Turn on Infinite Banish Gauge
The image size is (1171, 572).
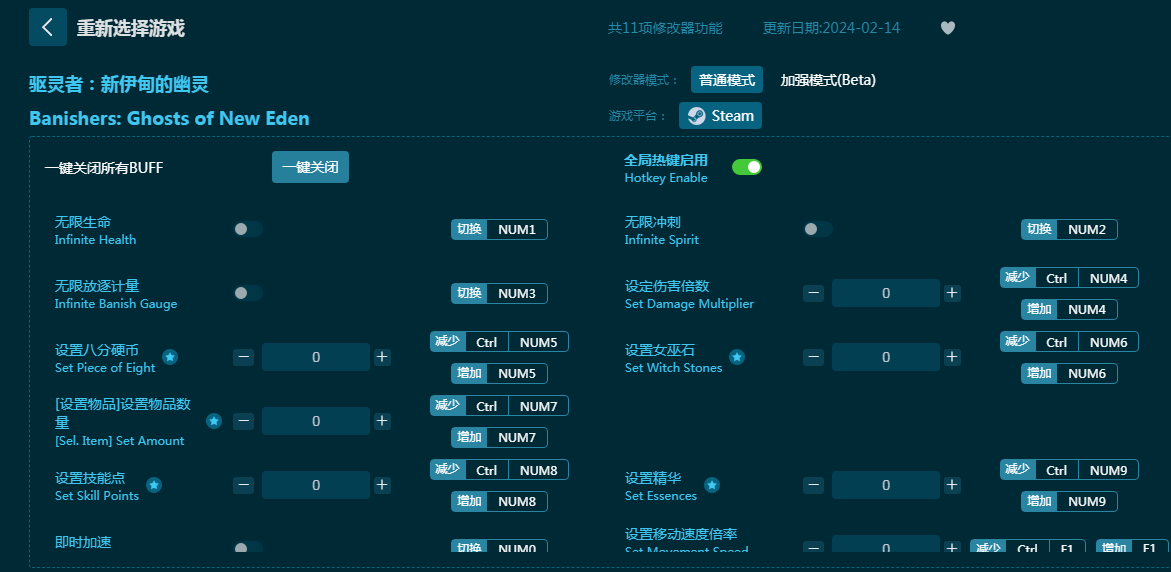(x=247, y=293)
